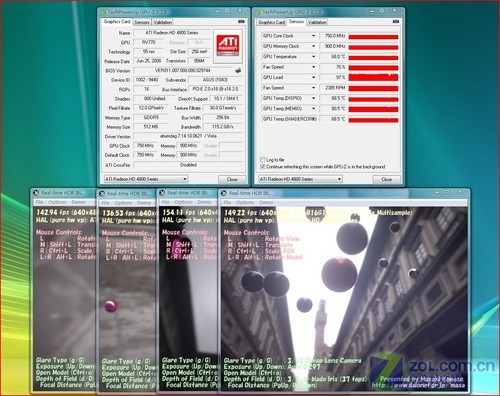
Task: Click the title icon of the 149.22 fps HDR IBL window
Action: 224,193
